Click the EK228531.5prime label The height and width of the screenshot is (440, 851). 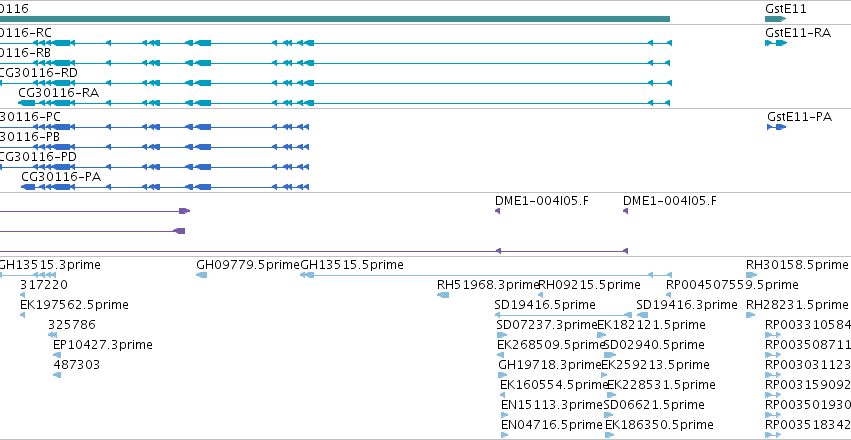tap(661, 385)
